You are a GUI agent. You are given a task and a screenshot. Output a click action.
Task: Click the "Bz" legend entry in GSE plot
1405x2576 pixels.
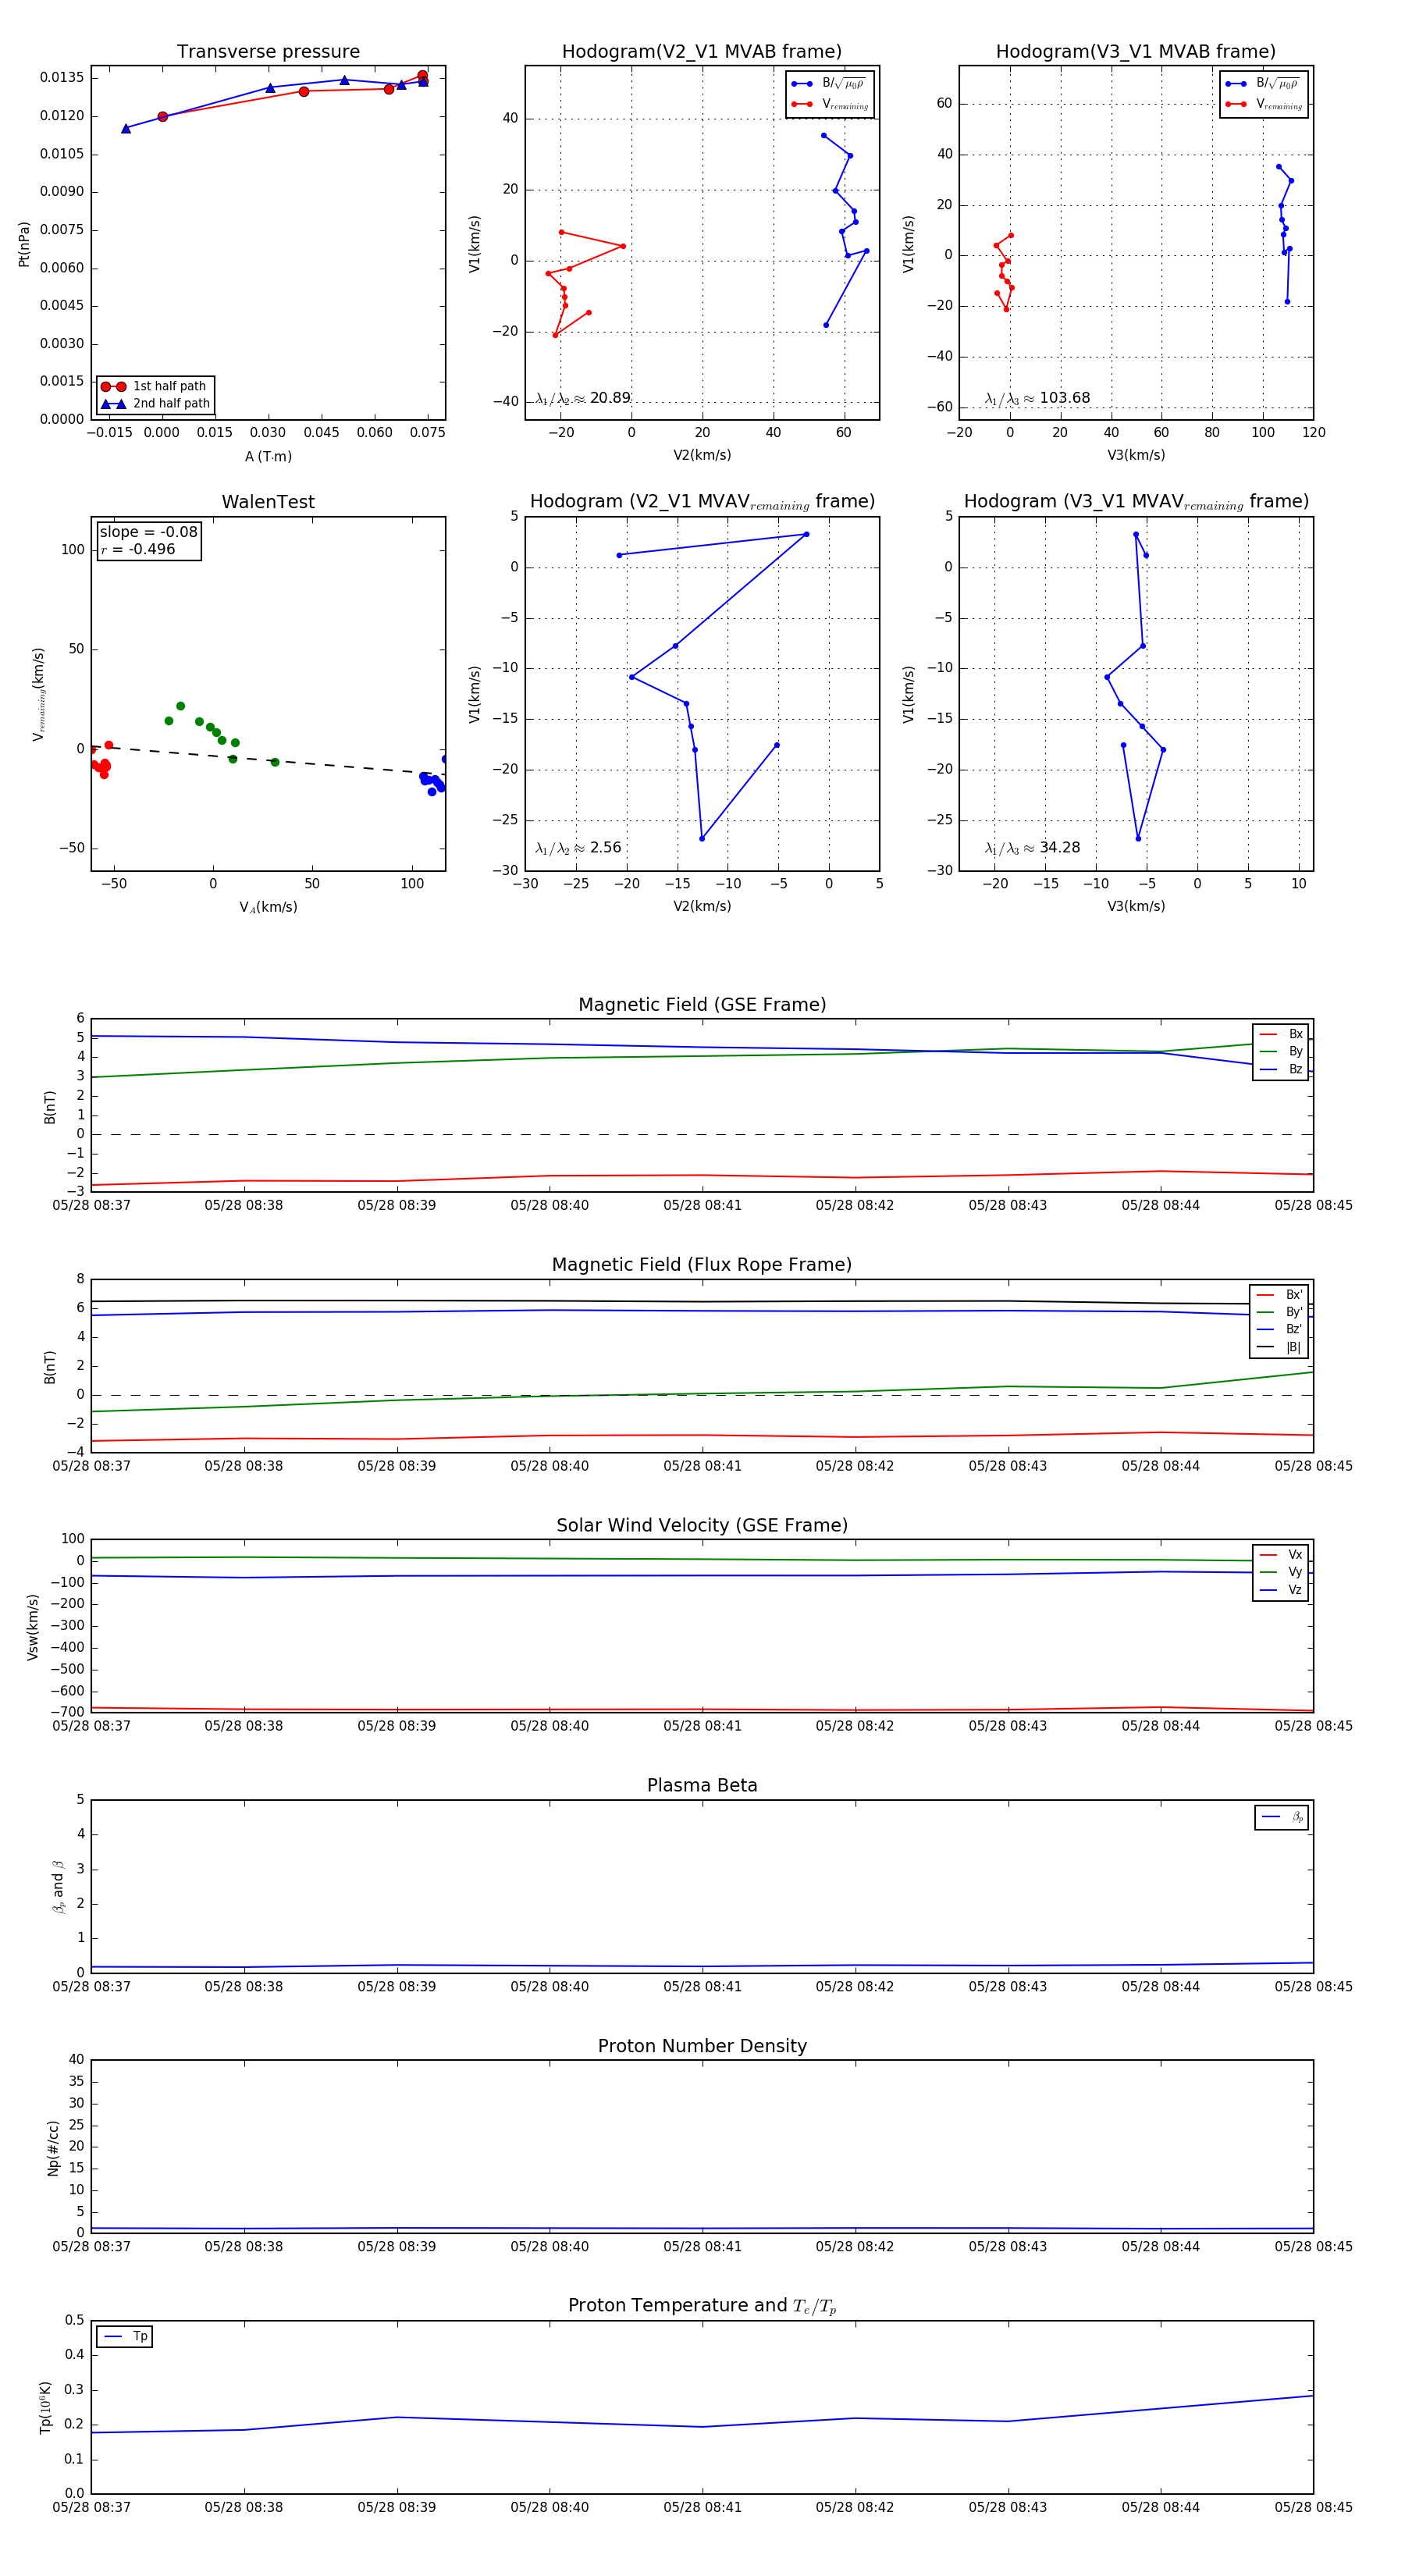(1281, 1069)
